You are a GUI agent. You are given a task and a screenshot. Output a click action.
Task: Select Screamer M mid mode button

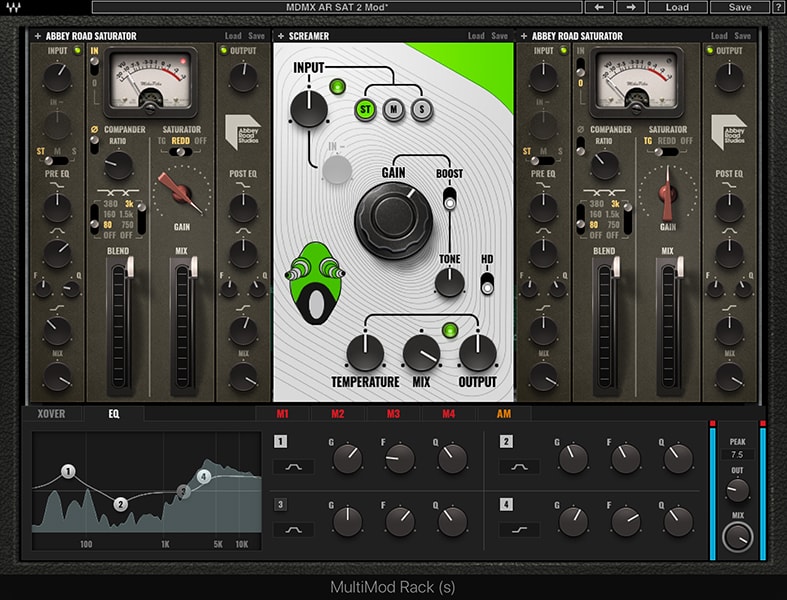(394, 109)
